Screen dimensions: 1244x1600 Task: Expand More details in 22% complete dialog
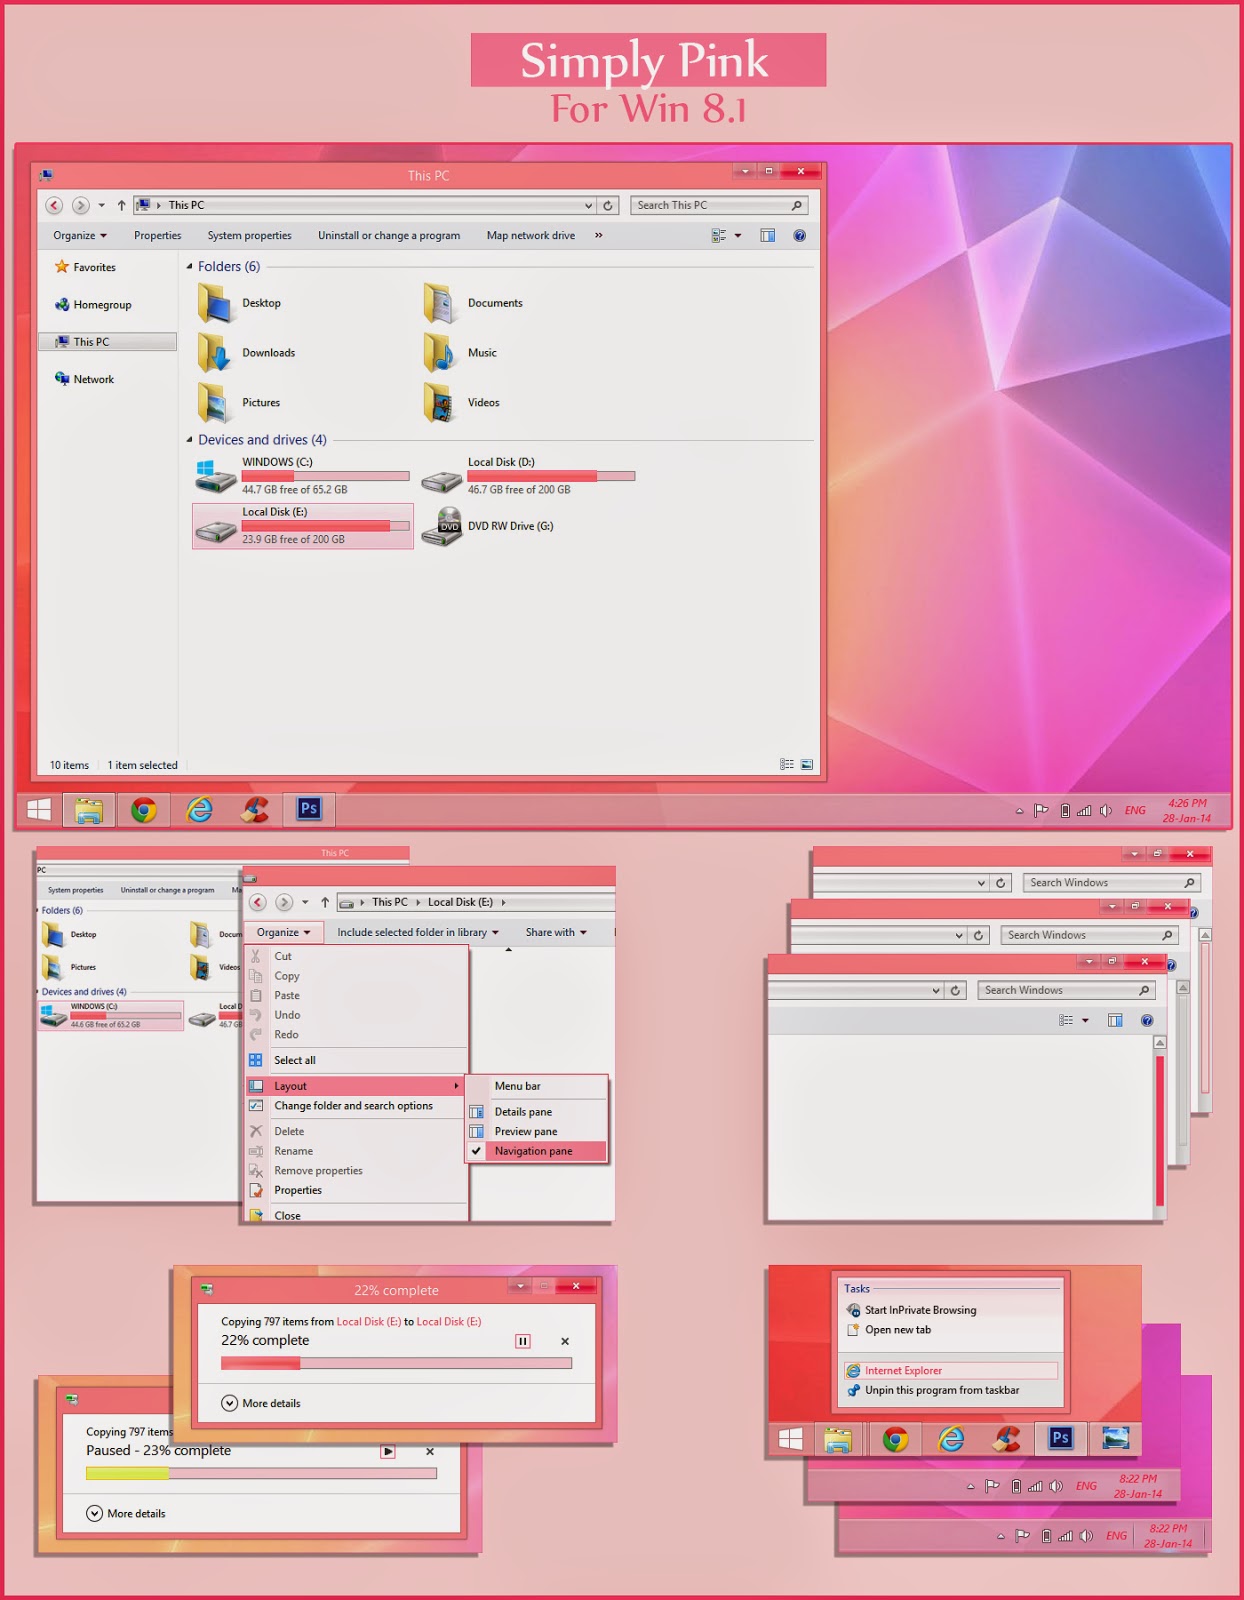point(261,1403)
